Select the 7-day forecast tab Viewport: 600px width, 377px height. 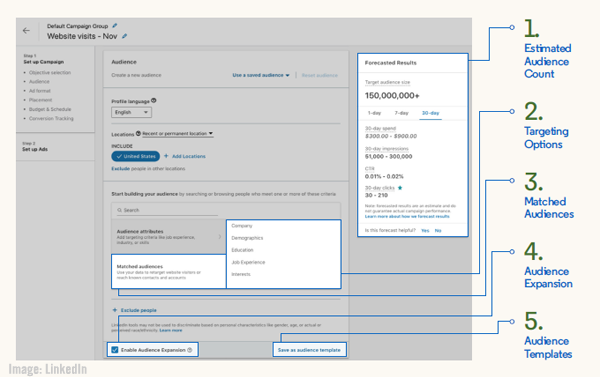pyautogui.click(x=401, y=113)
